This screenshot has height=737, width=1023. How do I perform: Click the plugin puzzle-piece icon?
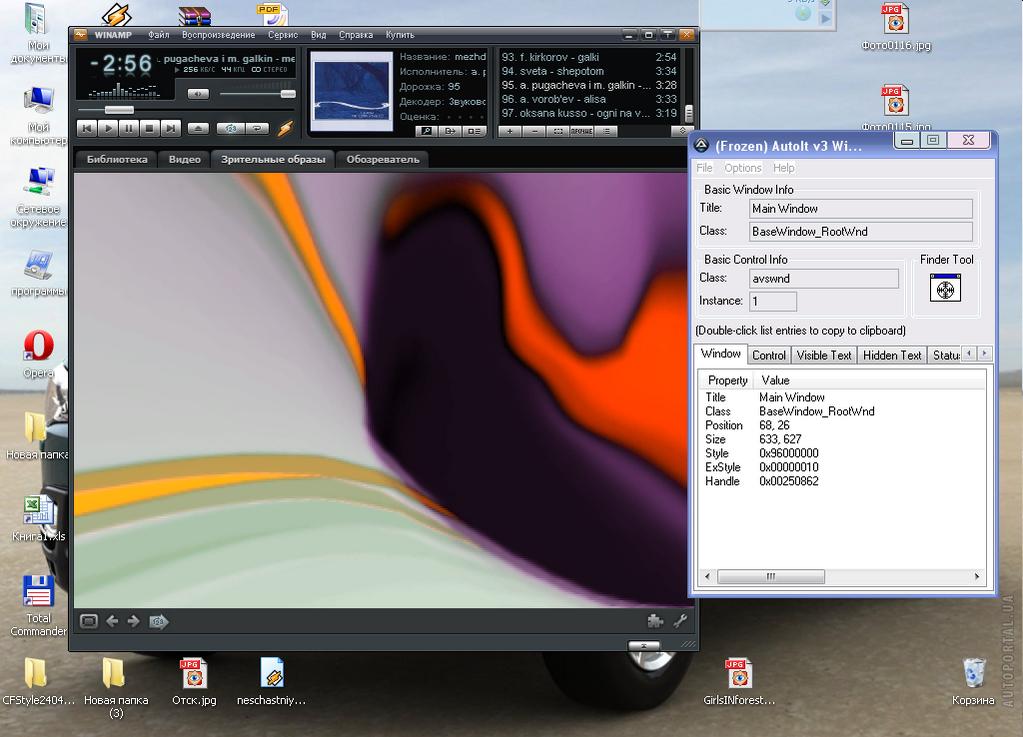pos(655,621)
